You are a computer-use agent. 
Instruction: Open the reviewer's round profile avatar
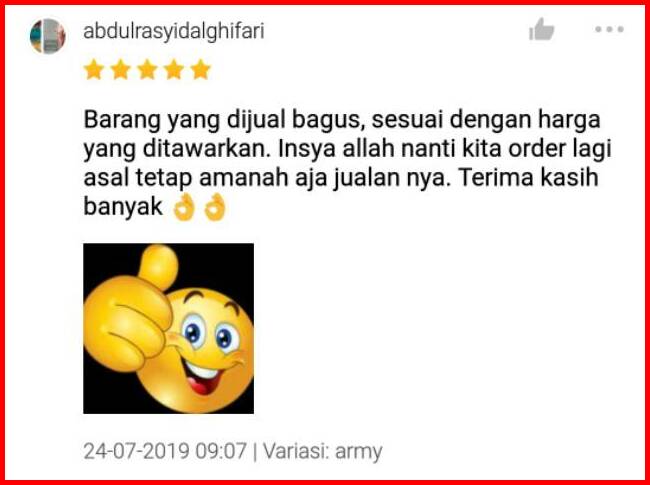pyautogui.click(x=48, y=36)
